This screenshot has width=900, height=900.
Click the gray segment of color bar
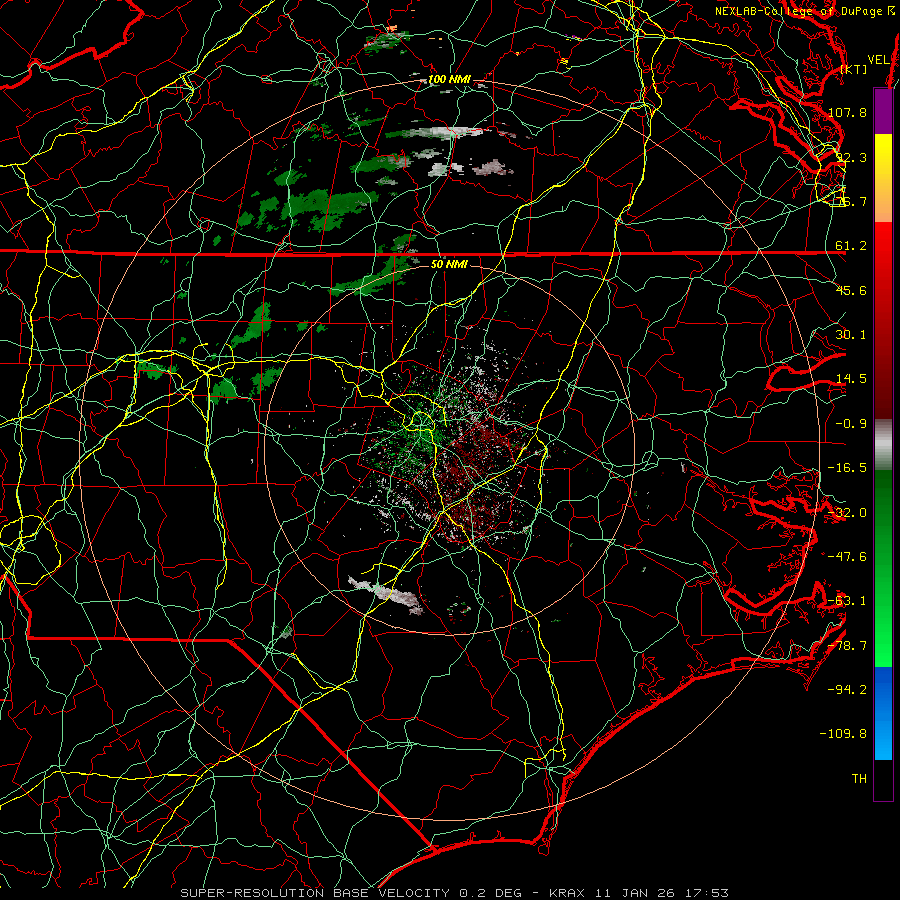(883, 445)
